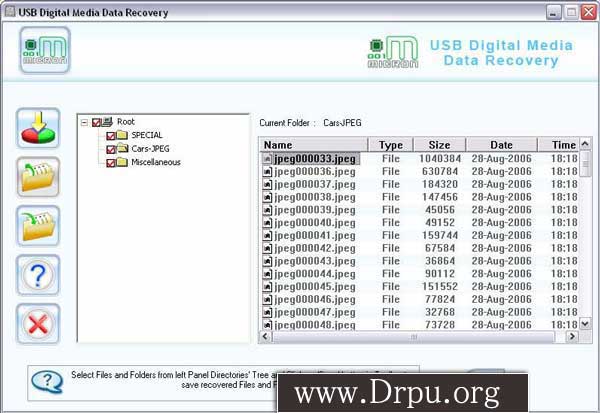Image resolution: width=600 pixels, height=413 pixels.
Task: Click size value 45056
Action: click(440, 210)
